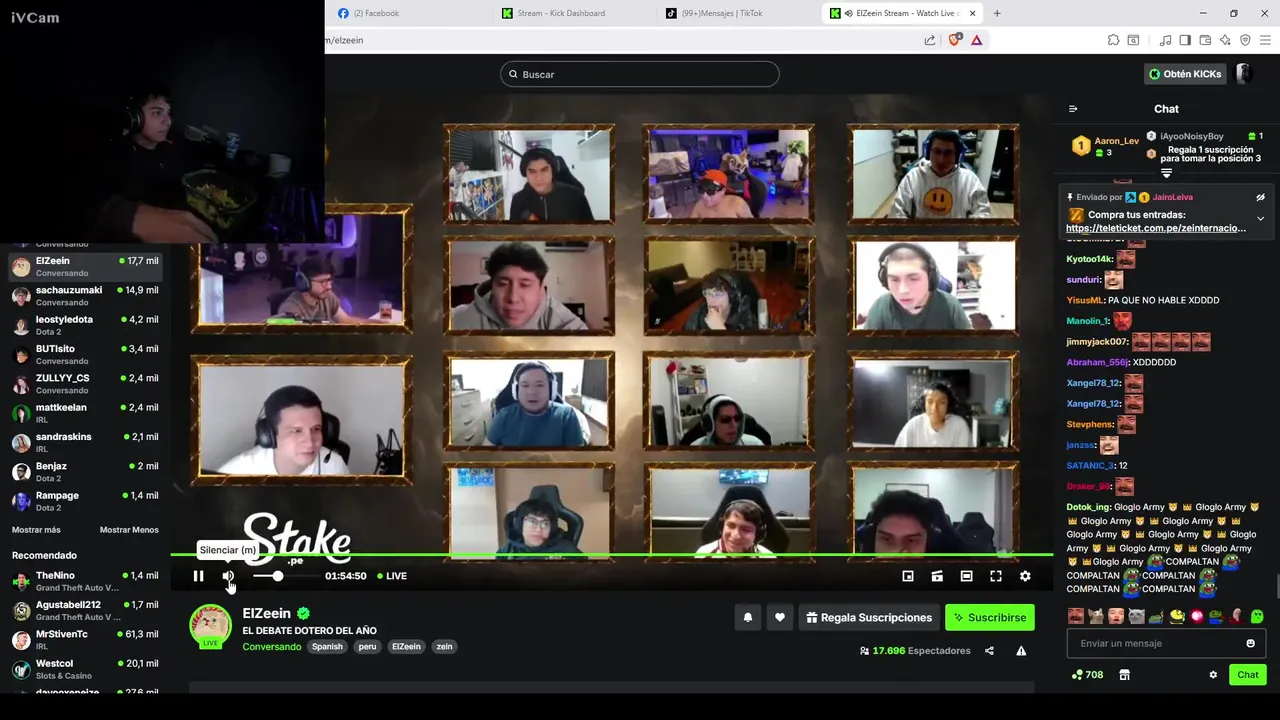Viewport: 1280px width, 720px height.
Task: Open Brave VPN shield icon
Action: [1245, 40]
